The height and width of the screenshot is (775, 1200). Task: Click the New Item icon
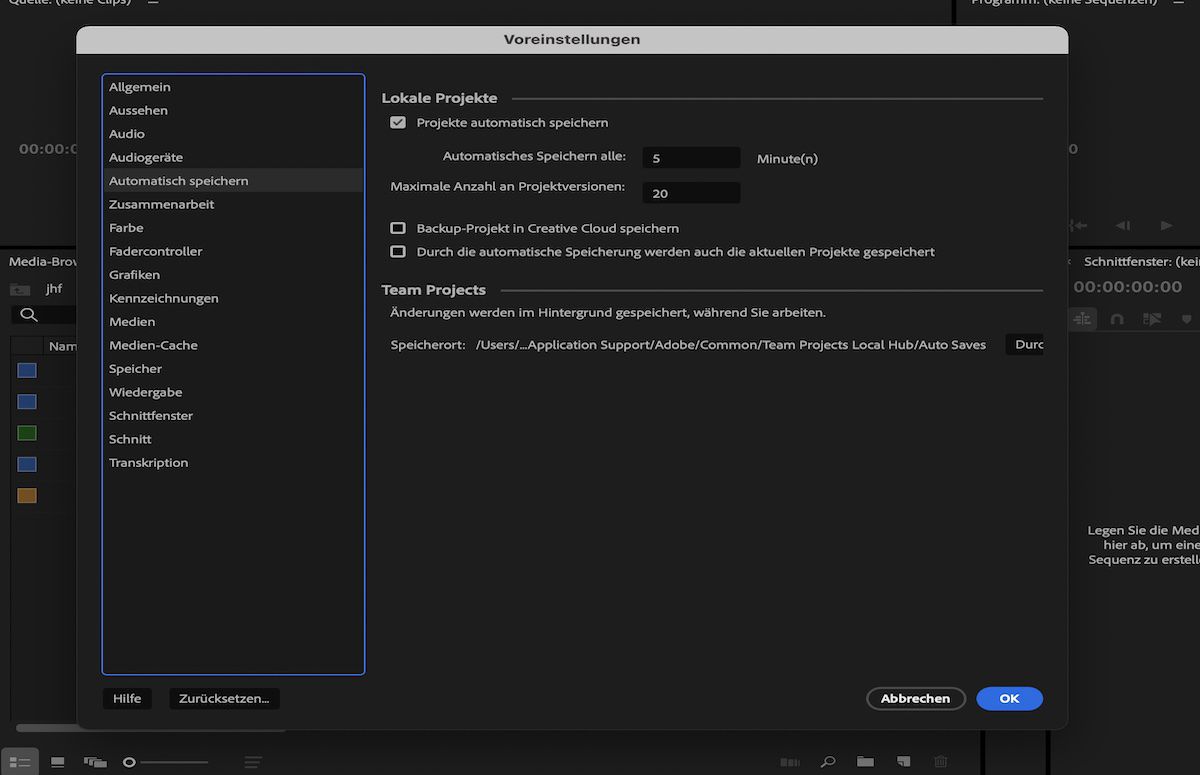(903, 761)
